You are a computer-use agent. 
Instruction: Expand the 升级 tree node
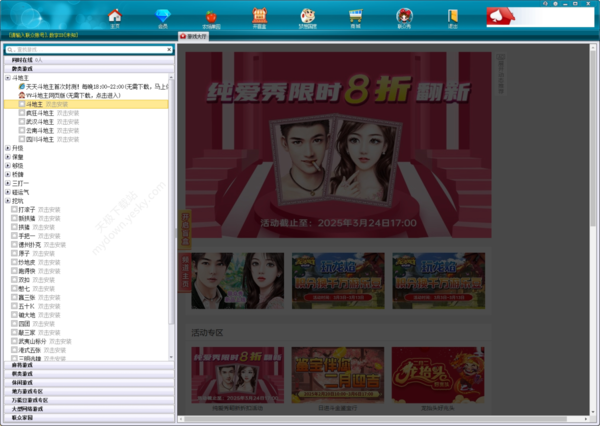click(x=8, y=148)
